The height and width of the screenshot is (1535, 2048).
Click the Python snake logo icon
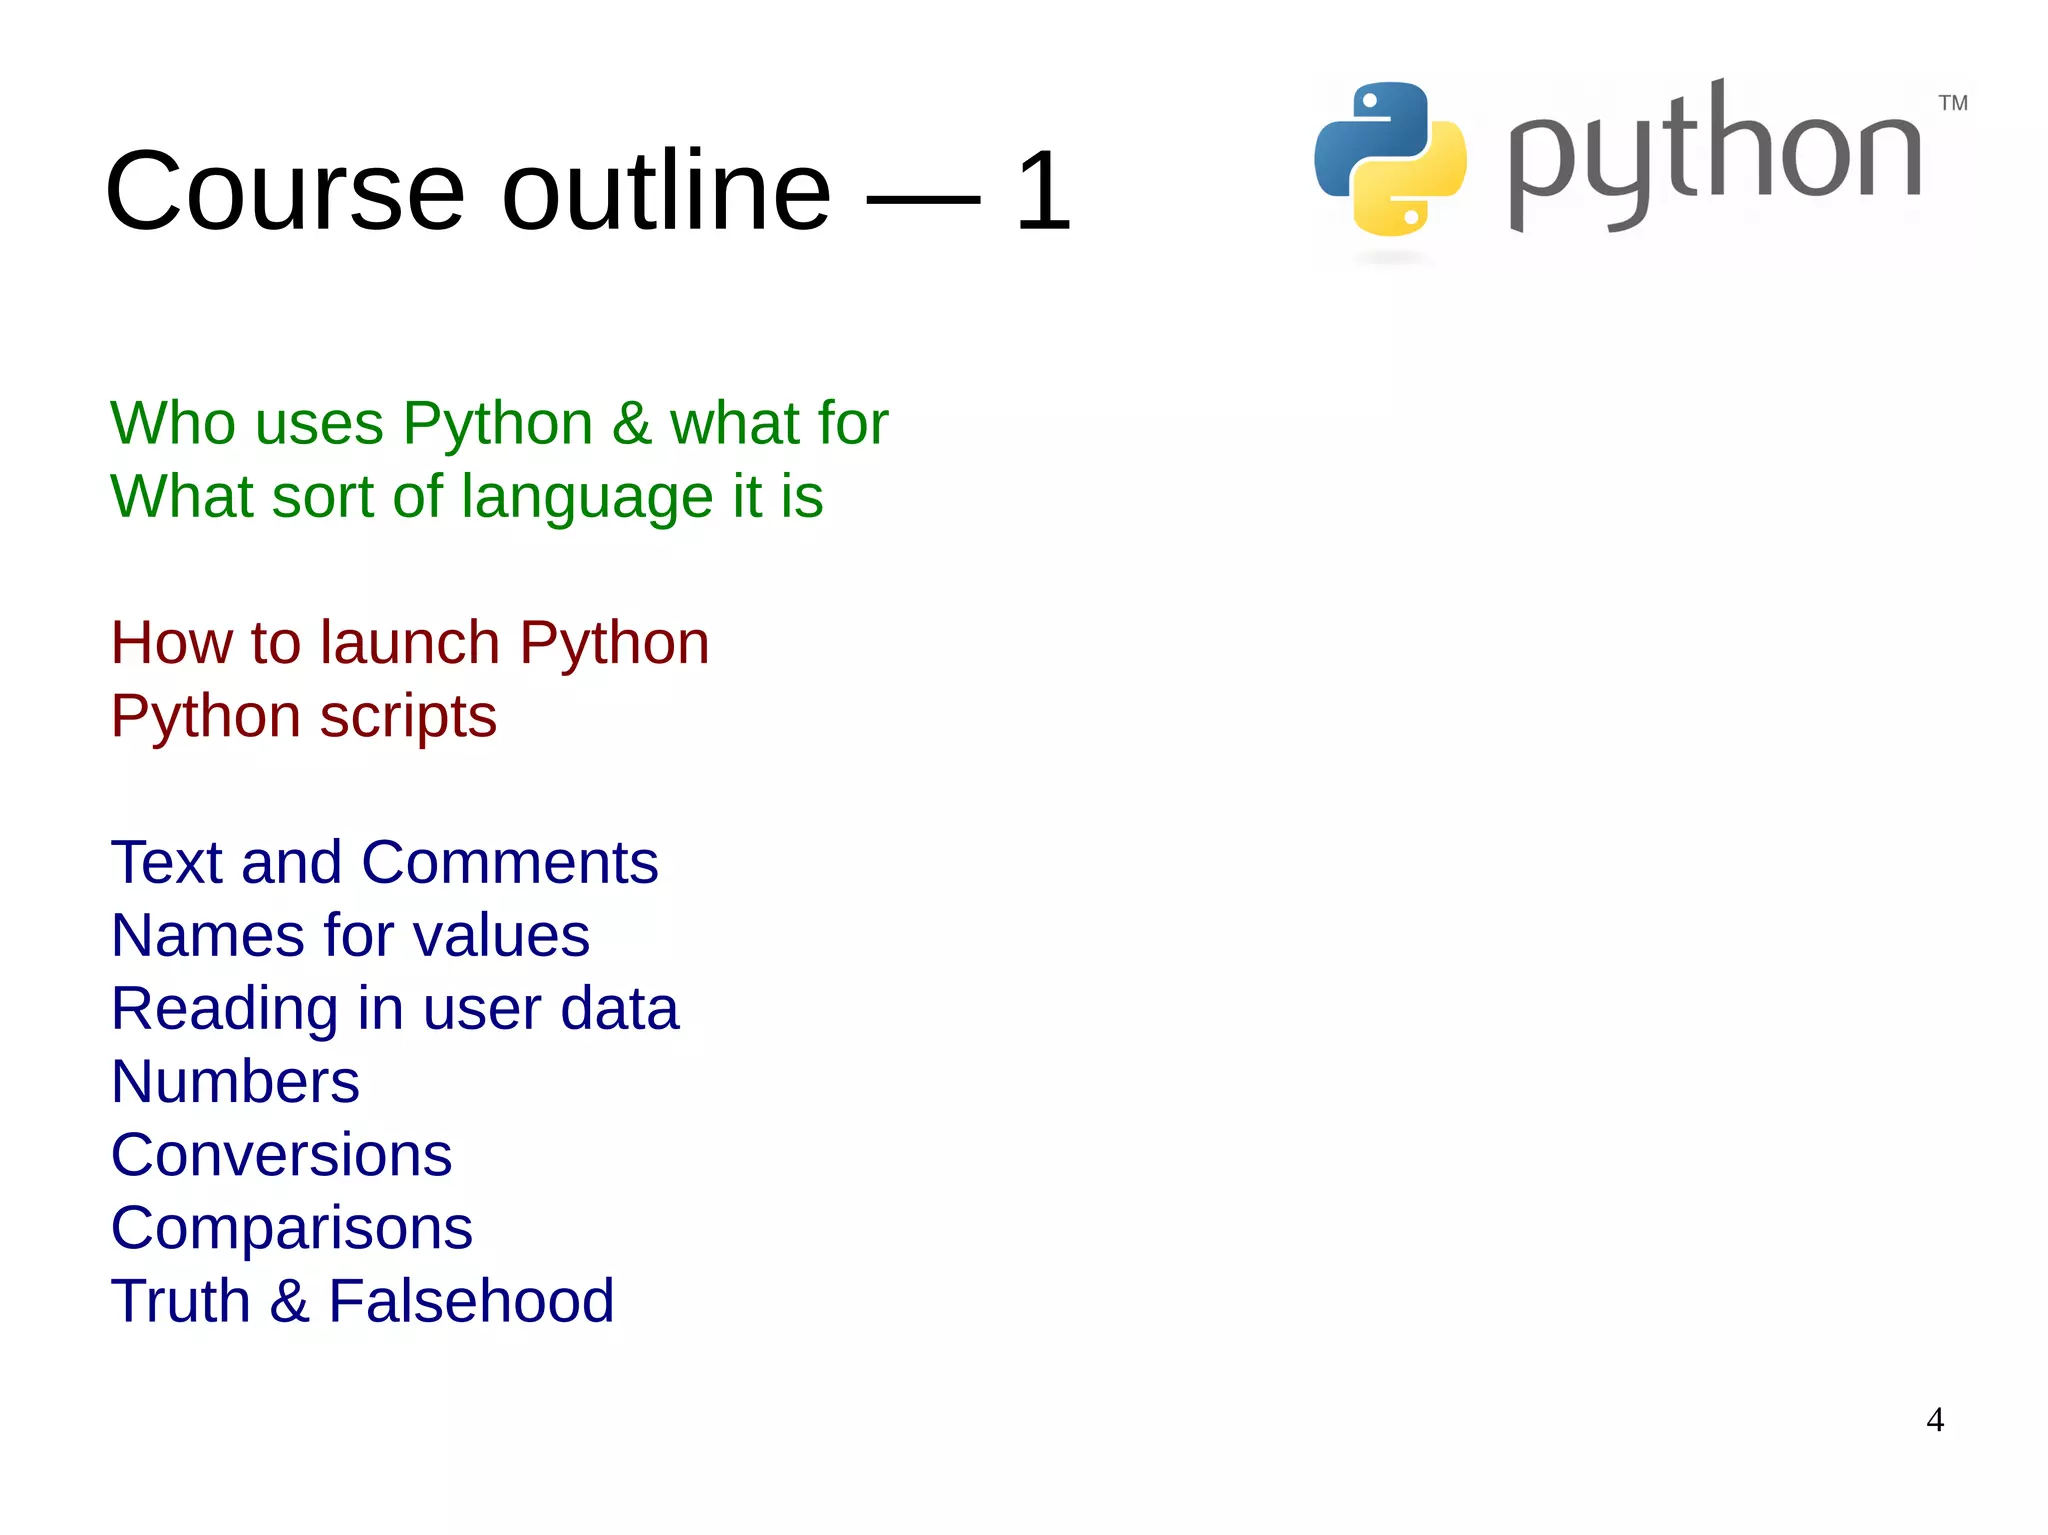[1390, 159]
